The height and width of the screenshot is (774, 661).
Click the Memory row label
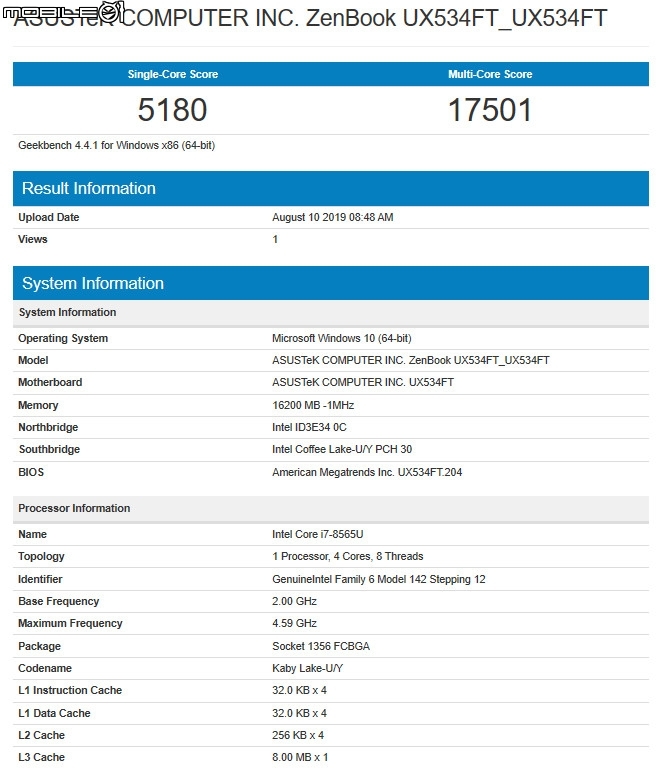pos(38,405)
